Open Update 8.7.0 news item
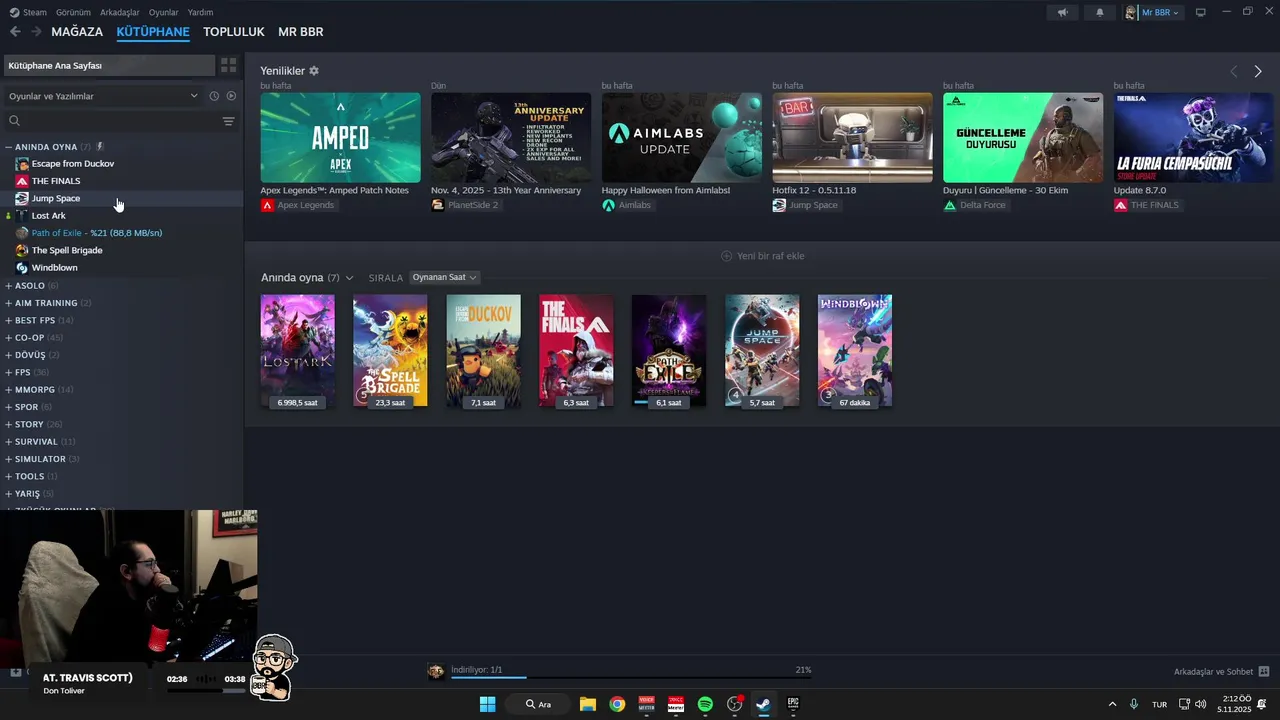The image size is (1280, 720). (1140, 190)
